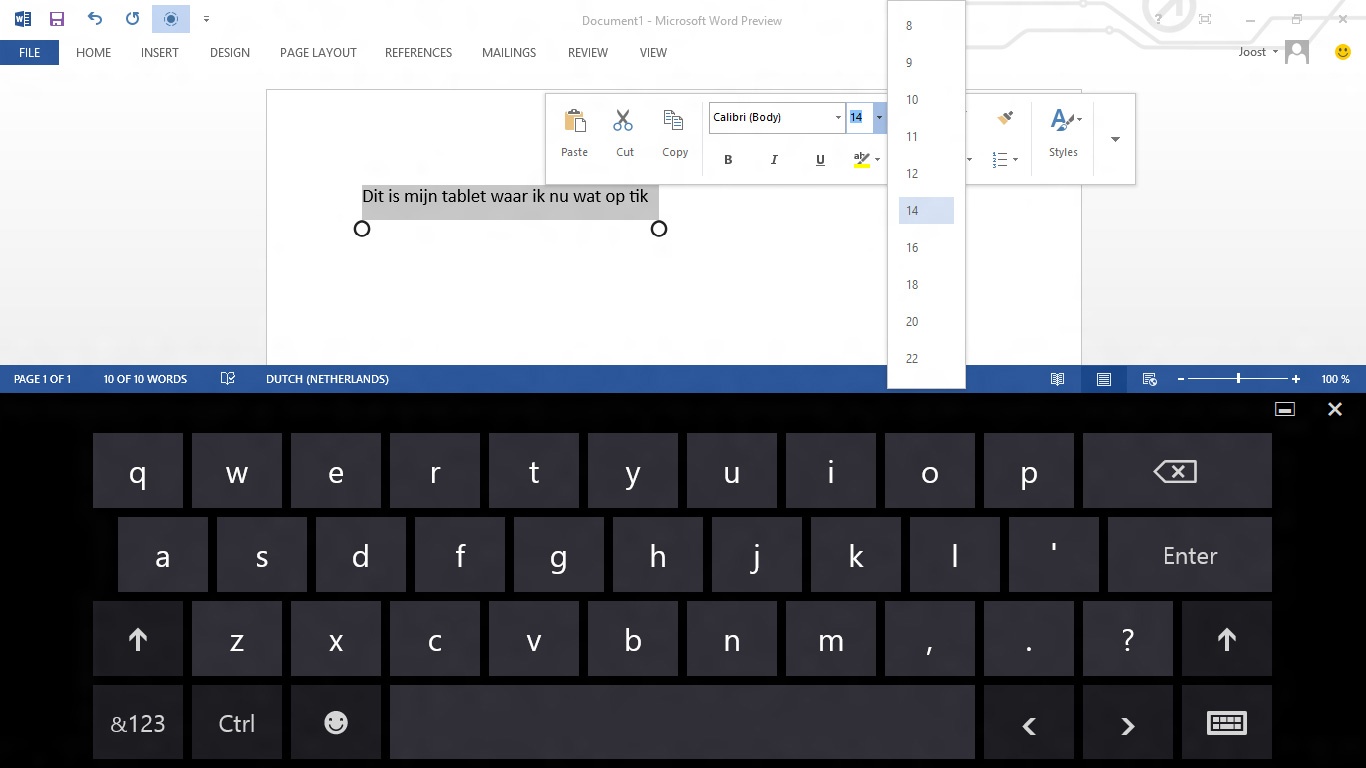Open the FILE tab
The image size is (1366, 768).
coord(30,52)
